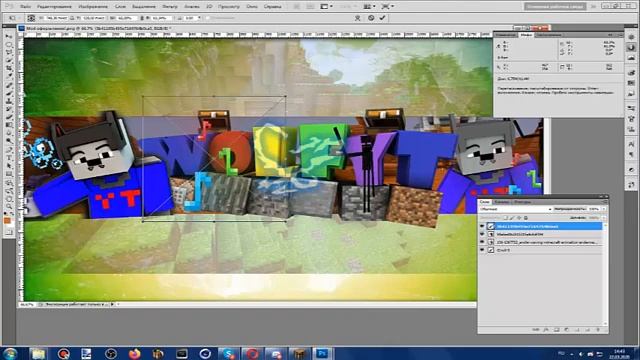The width and height of the screenshot is (640, 360).
Task: Open the Файл menu
Action: 25,7
